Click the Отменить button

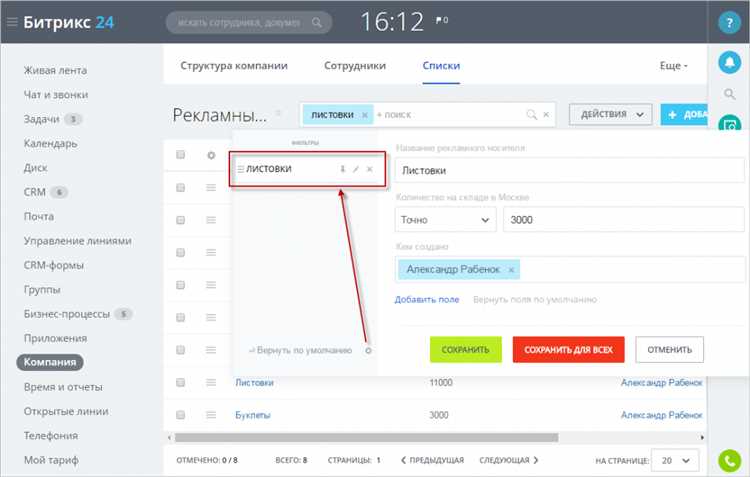(x=670, y=350)
